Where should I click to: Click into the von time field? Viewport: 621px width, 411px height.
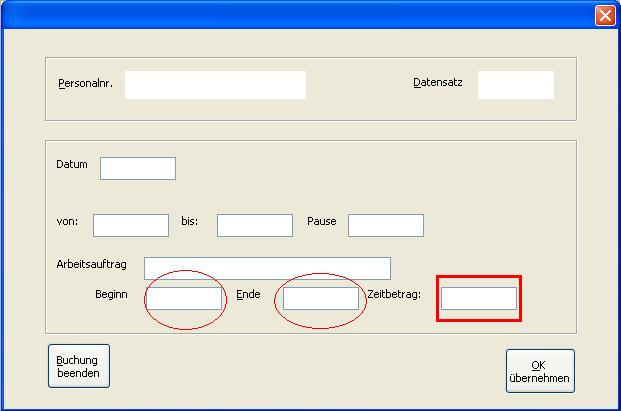131,225
